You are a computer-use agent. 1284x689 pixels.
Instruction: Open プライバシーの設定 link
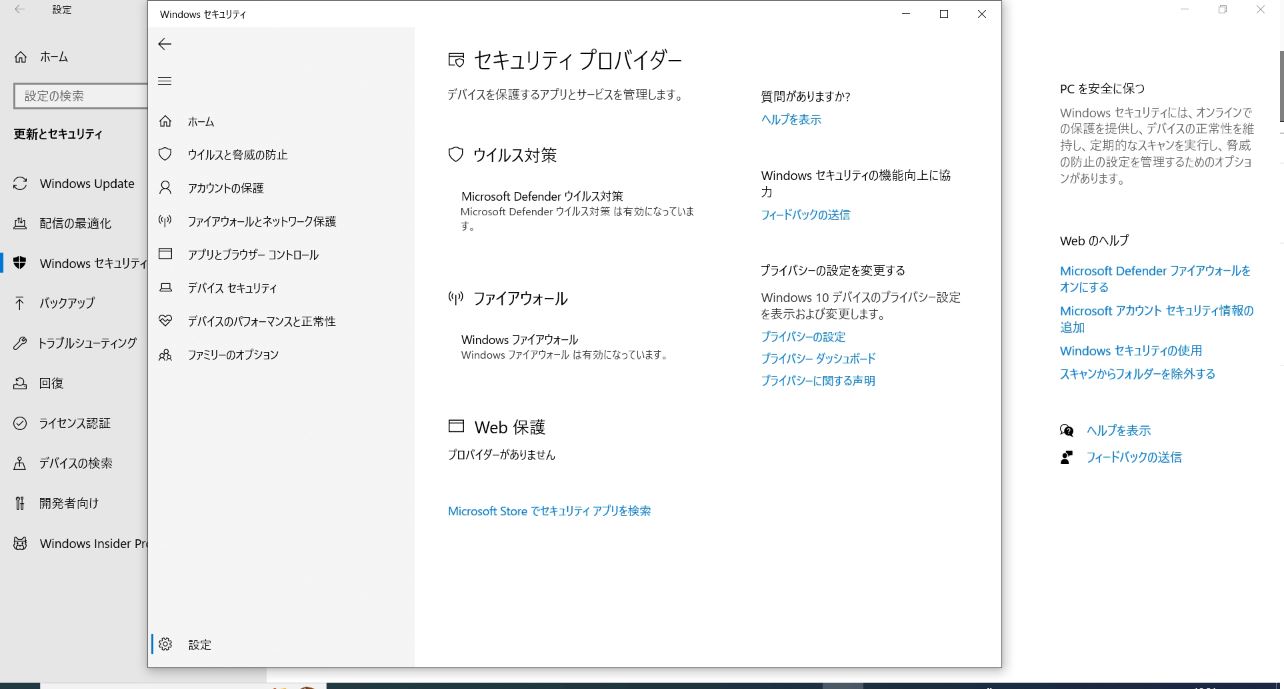(803, 337)
